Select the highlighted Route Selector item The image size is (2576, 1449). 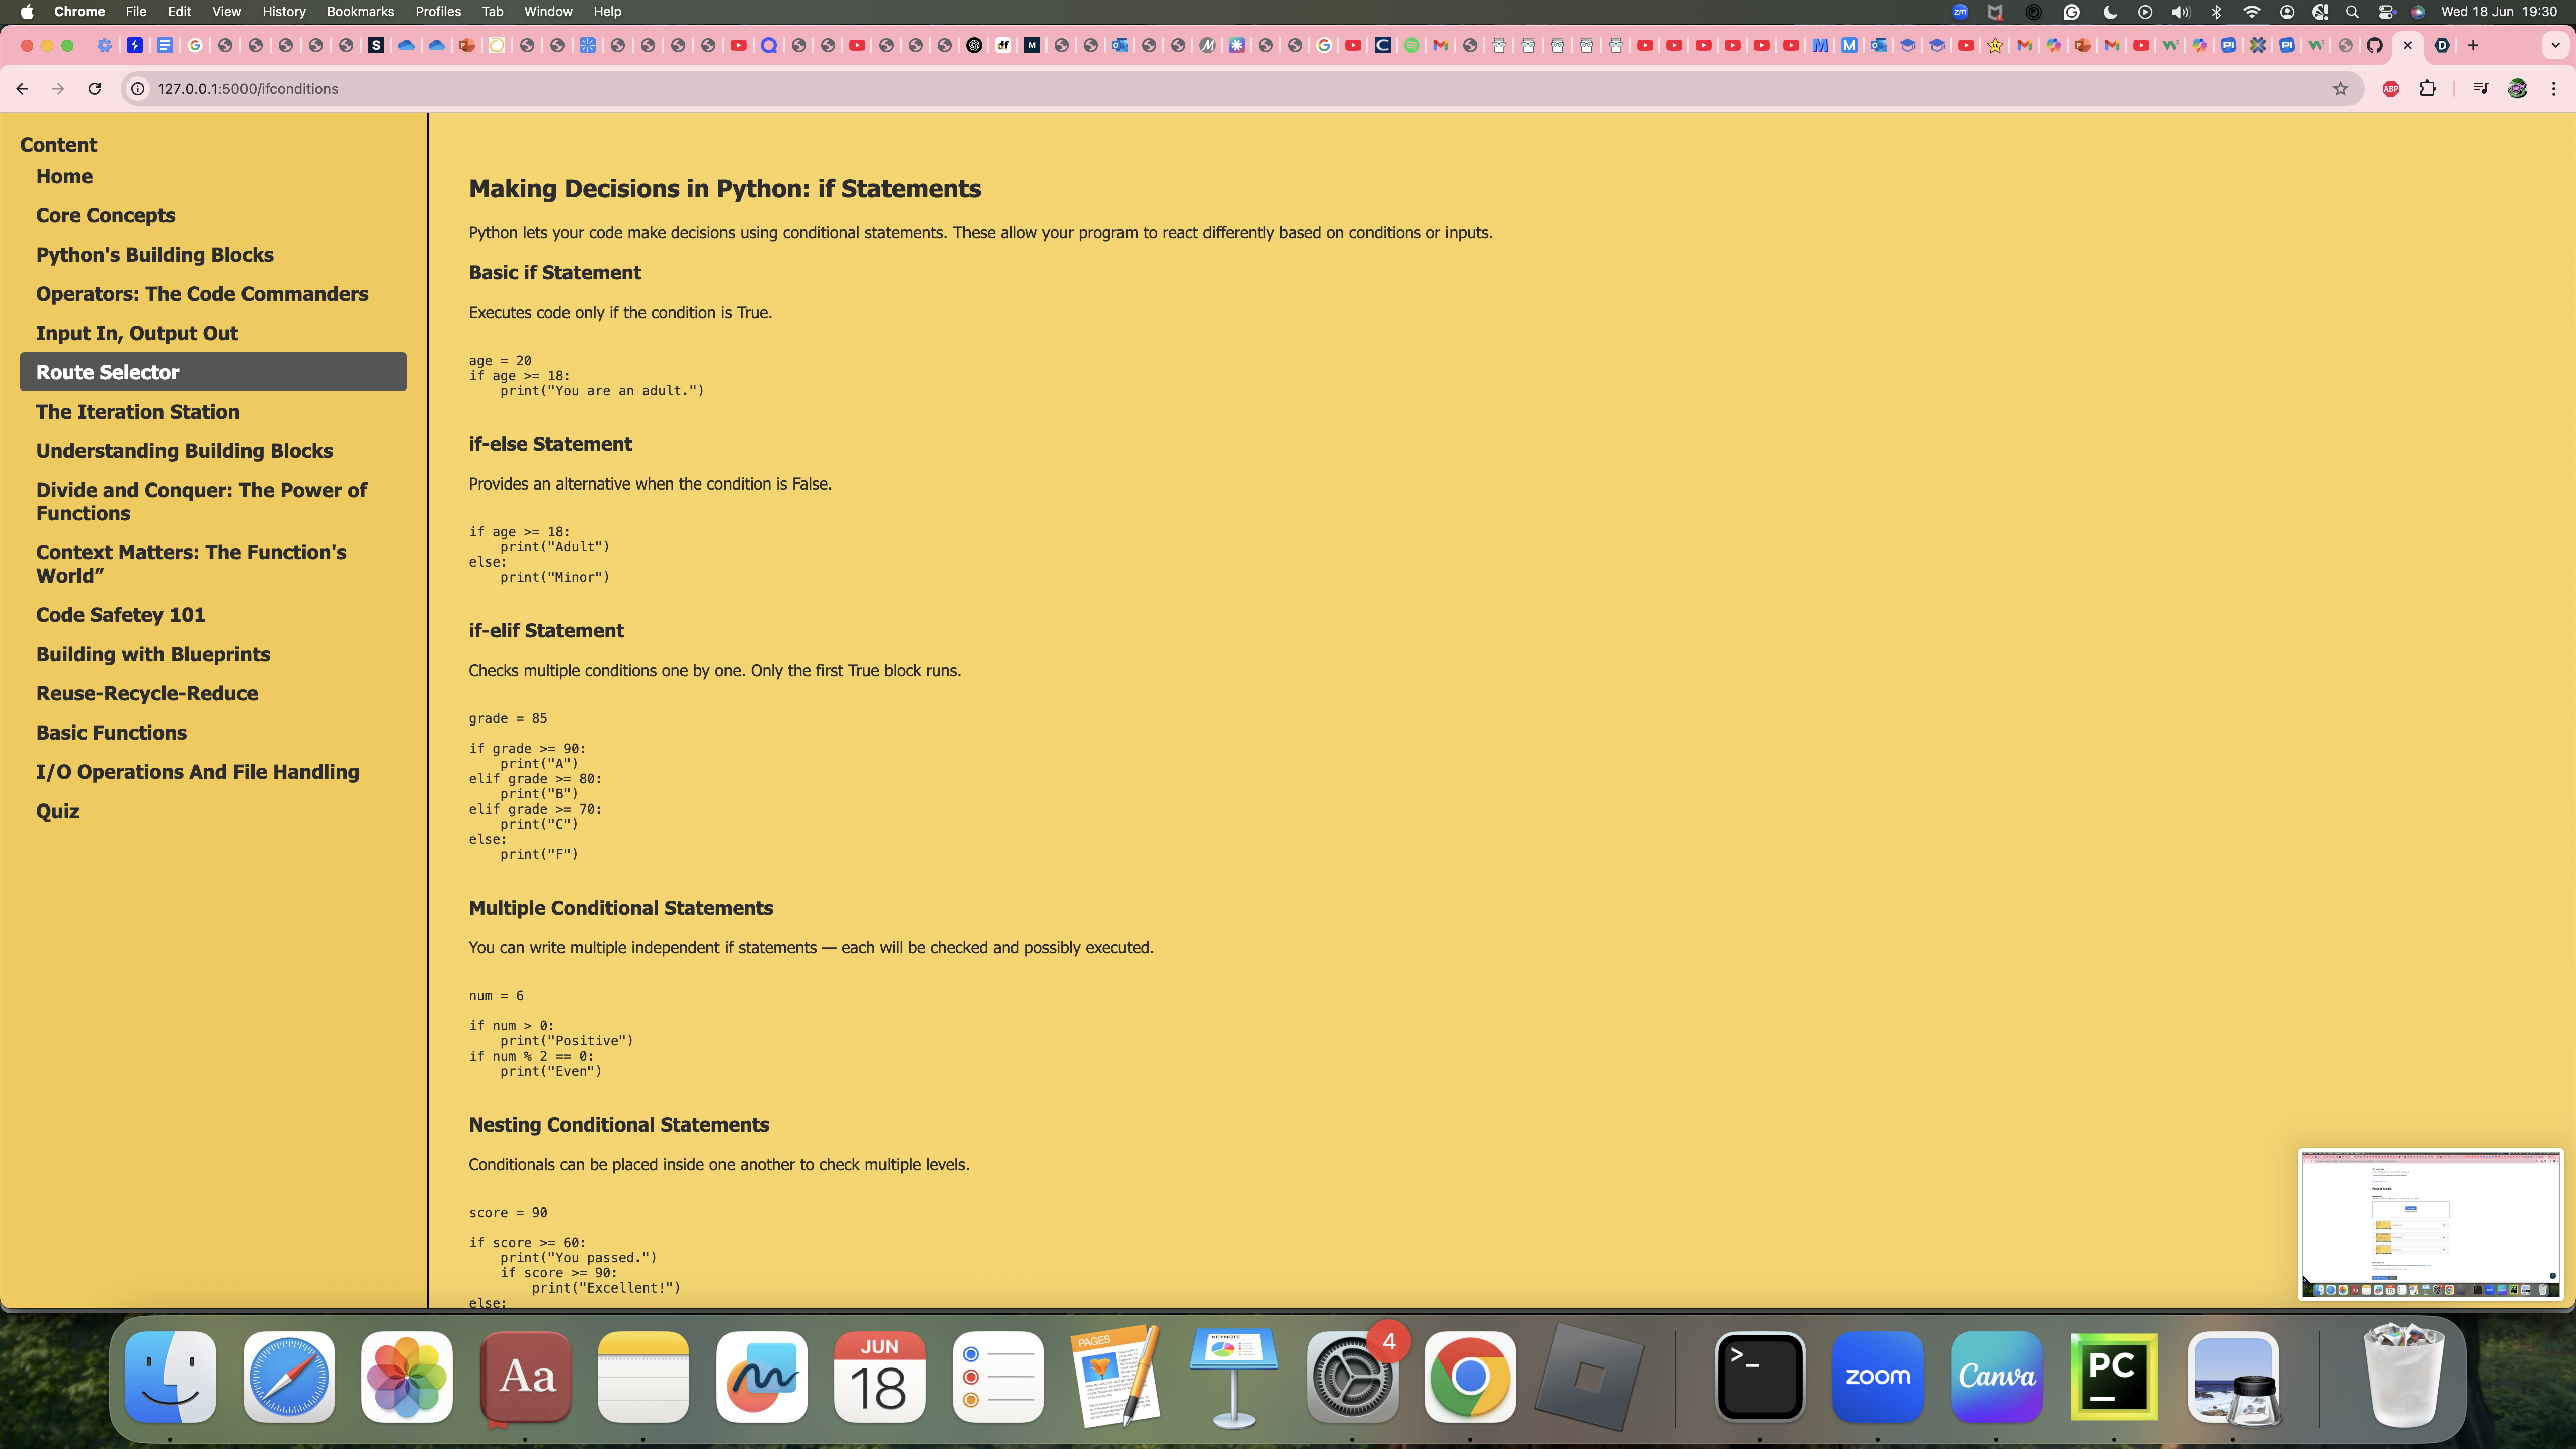tap(108, 372)
